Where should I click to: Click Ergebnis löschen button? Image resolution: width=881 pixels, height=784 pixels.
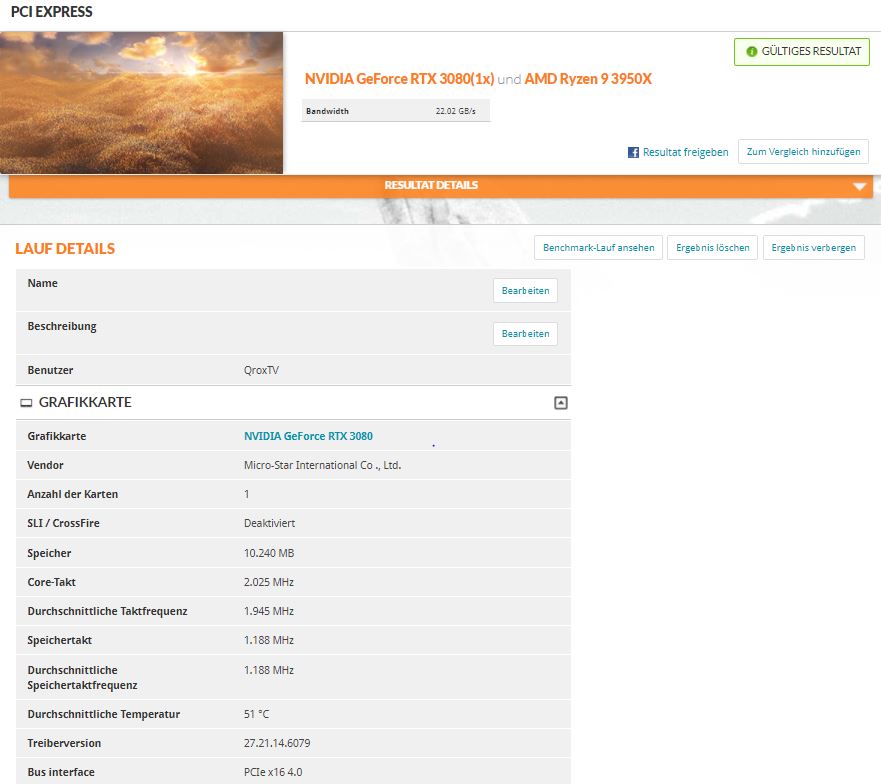tap(712, 248)
